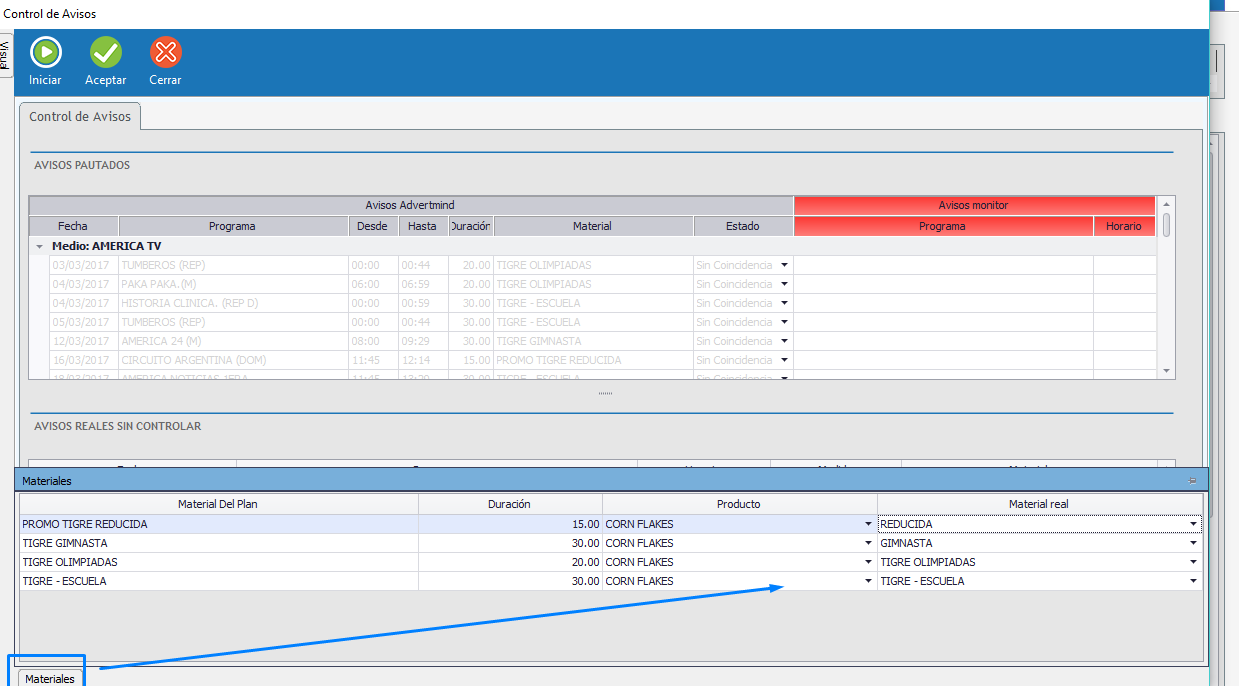The height and width of the screenshot is (686, 1239).
Task: Open Estado dropdown for TUMBEROS 05/03/2017 row
Action: (785, 322)
